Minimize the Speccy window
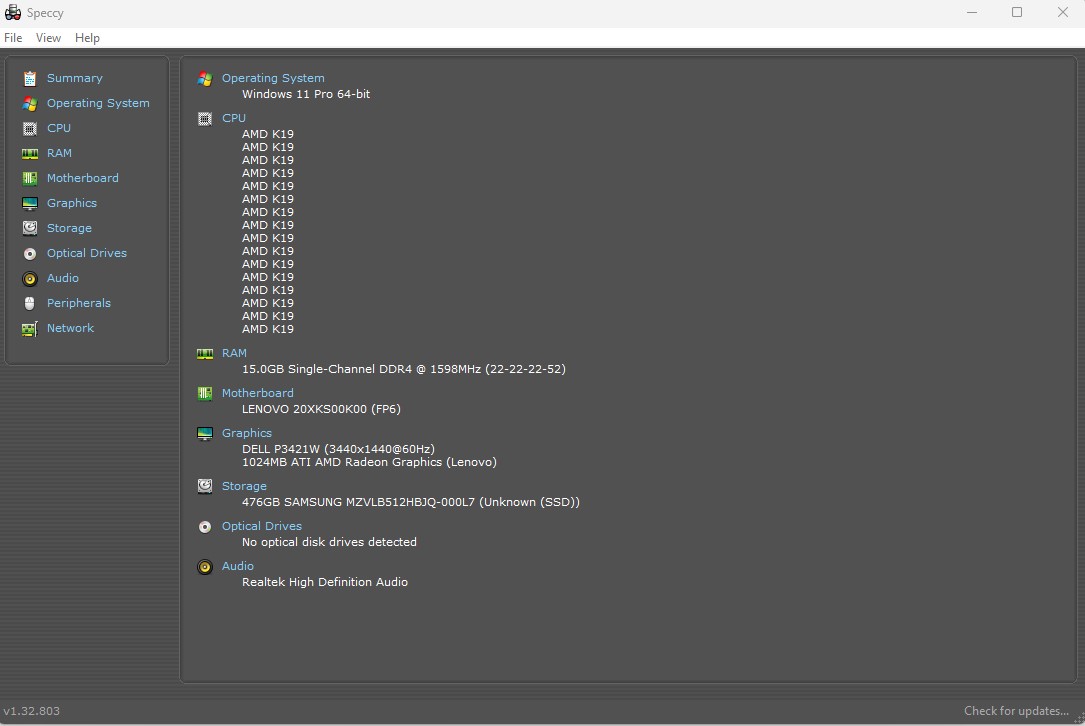The image size is (1085, 726). point(972,12)
